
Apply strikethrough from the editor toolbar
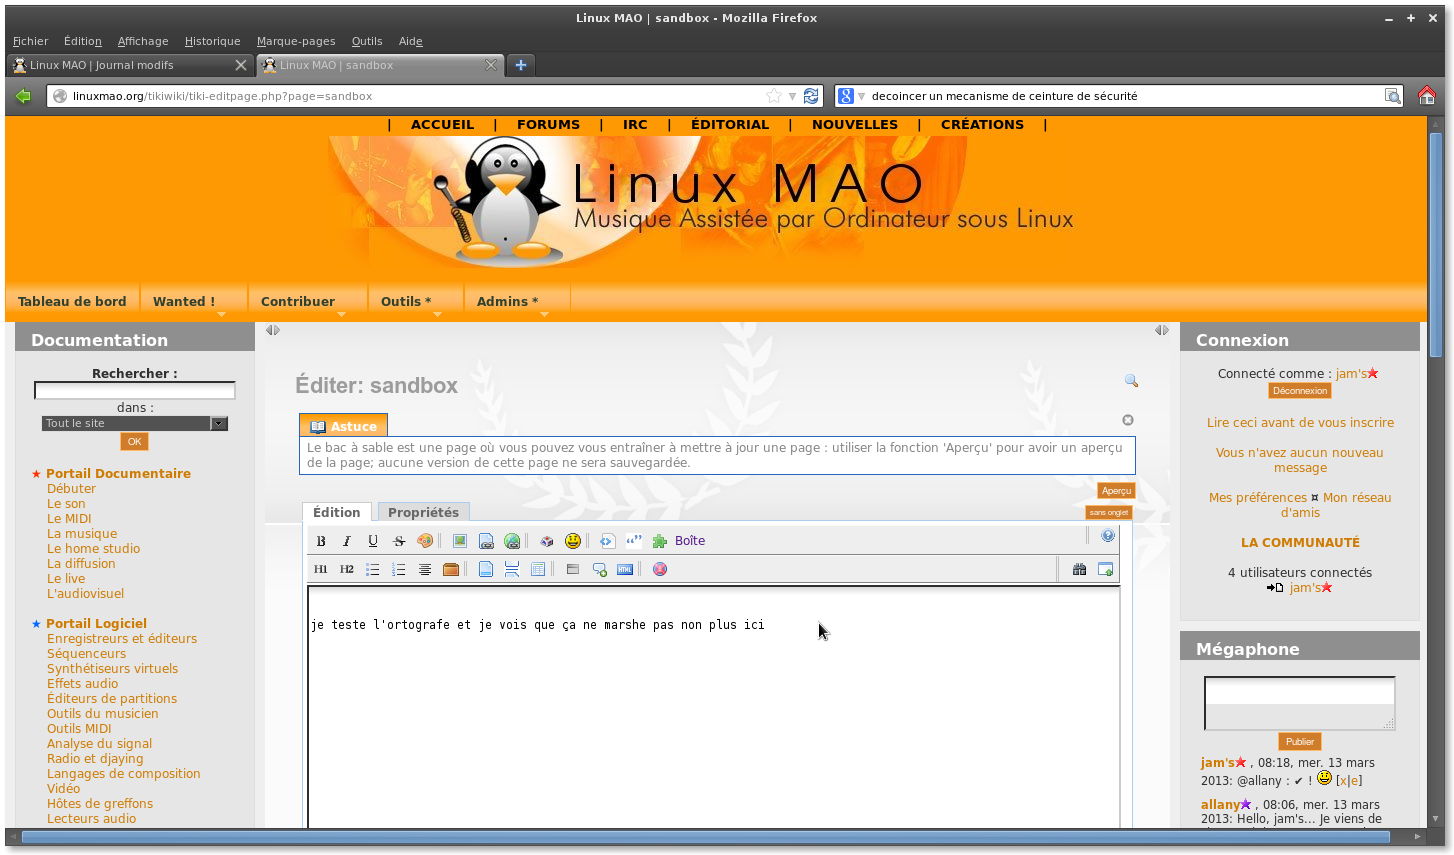(399, 541)
